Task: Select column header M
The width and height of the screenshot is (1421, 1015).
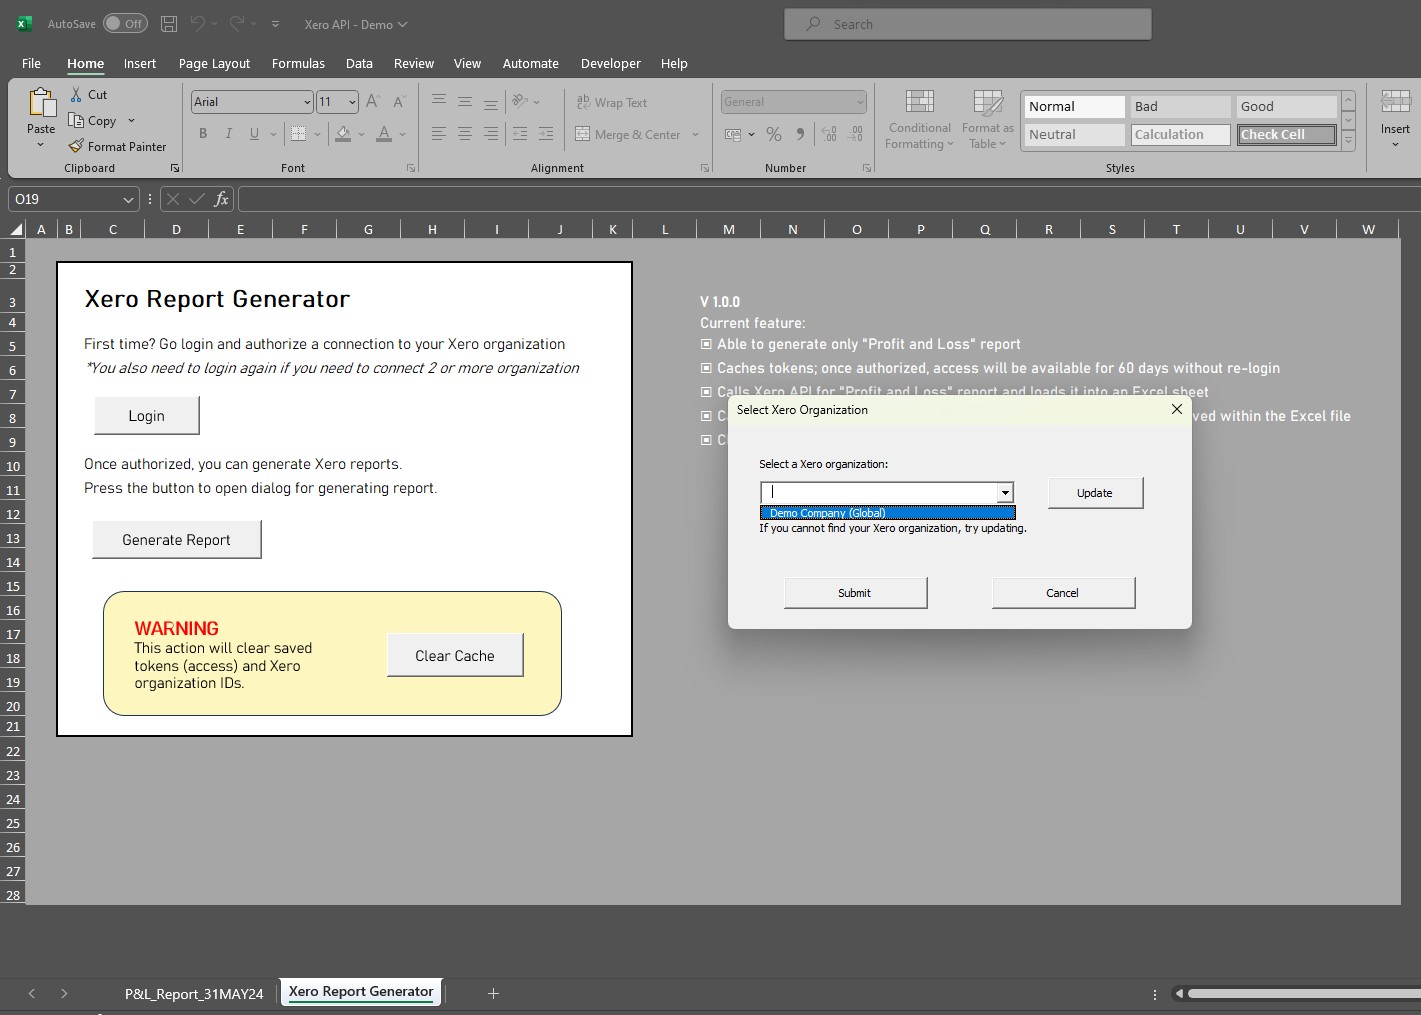Action: point(729,229)
